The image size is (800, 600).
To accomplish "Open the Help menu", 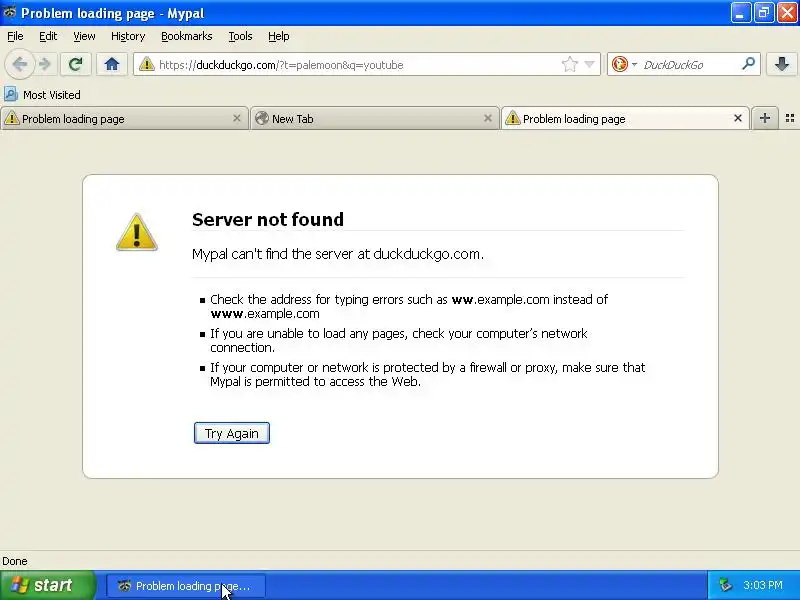I will [279, 36].
